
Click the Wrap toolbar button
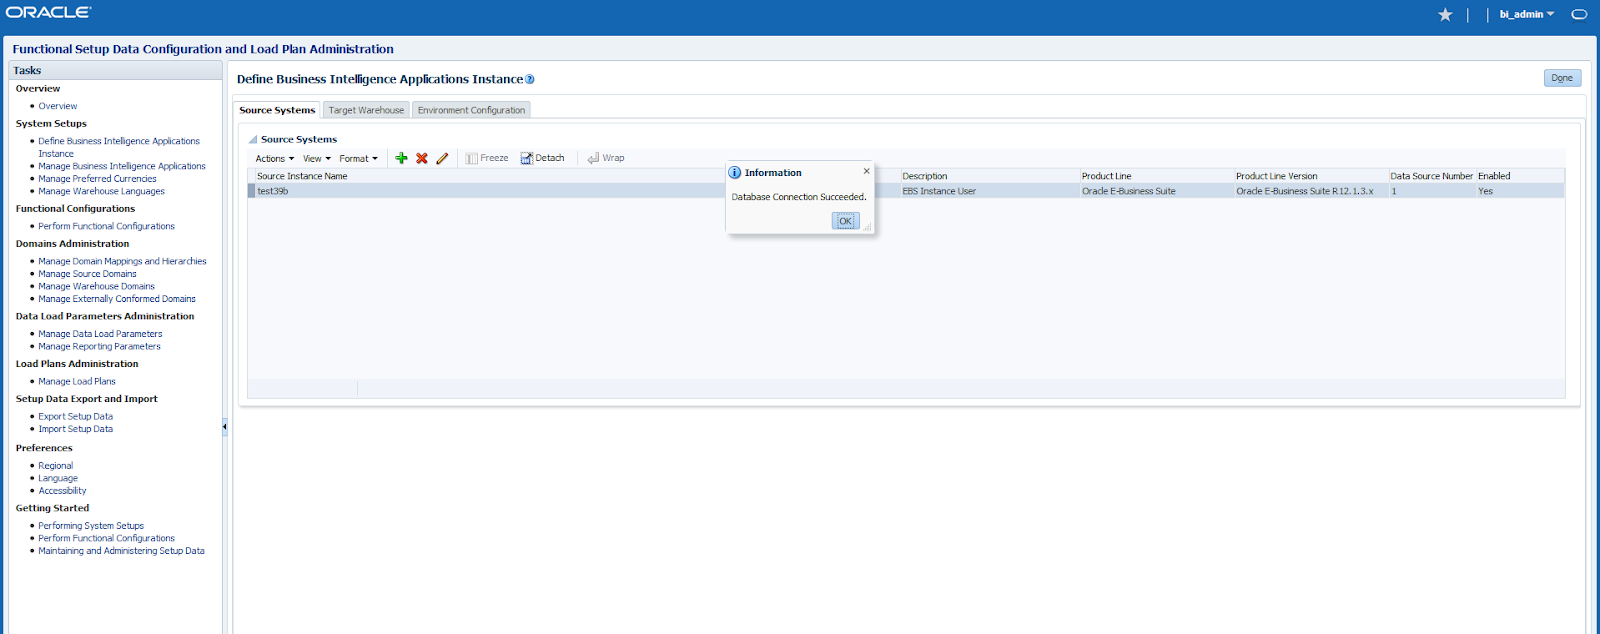pos(606,158)
